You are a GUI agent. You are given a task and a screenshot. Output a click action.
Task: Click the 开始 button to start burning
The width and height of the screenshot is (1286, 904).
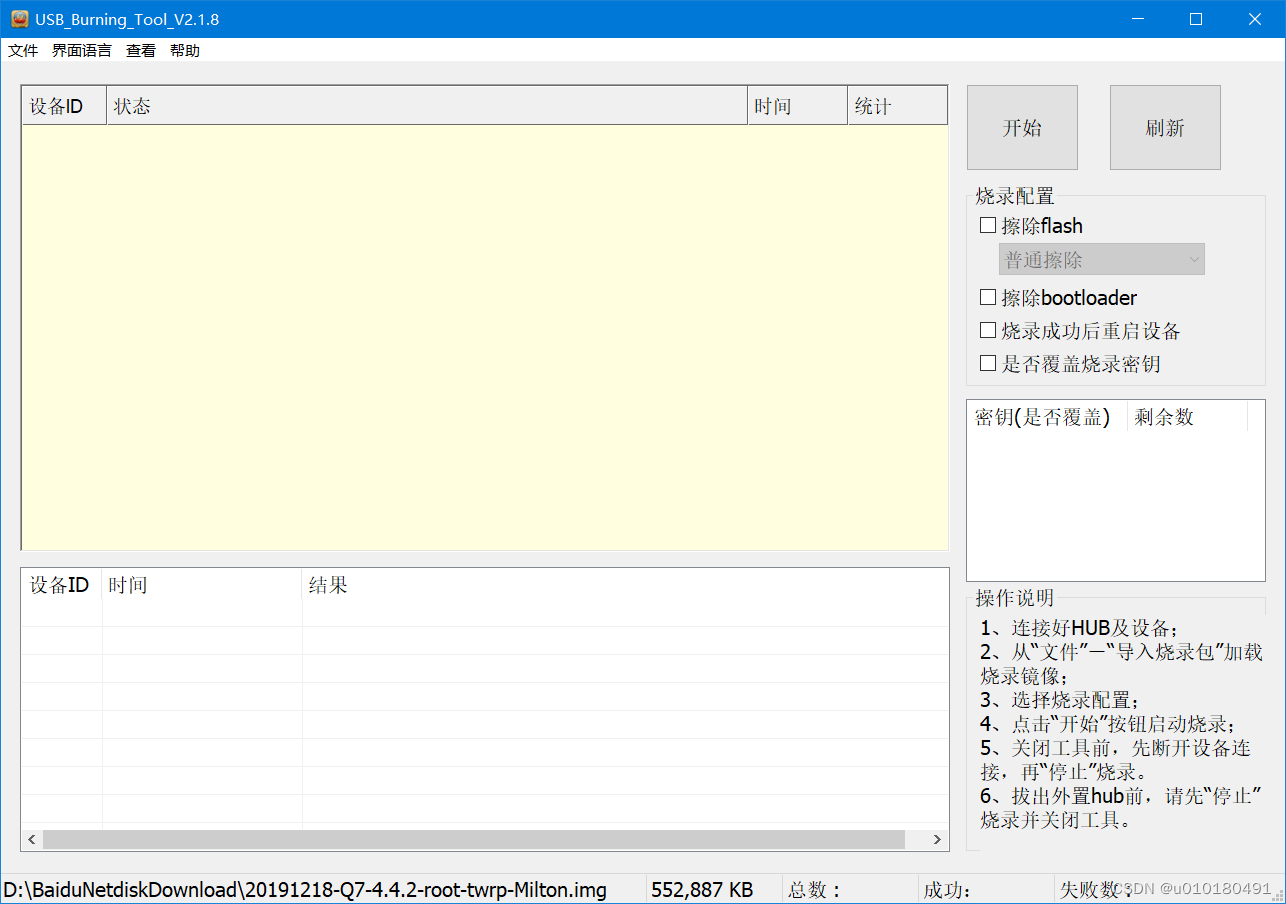tap(1022, 127)
